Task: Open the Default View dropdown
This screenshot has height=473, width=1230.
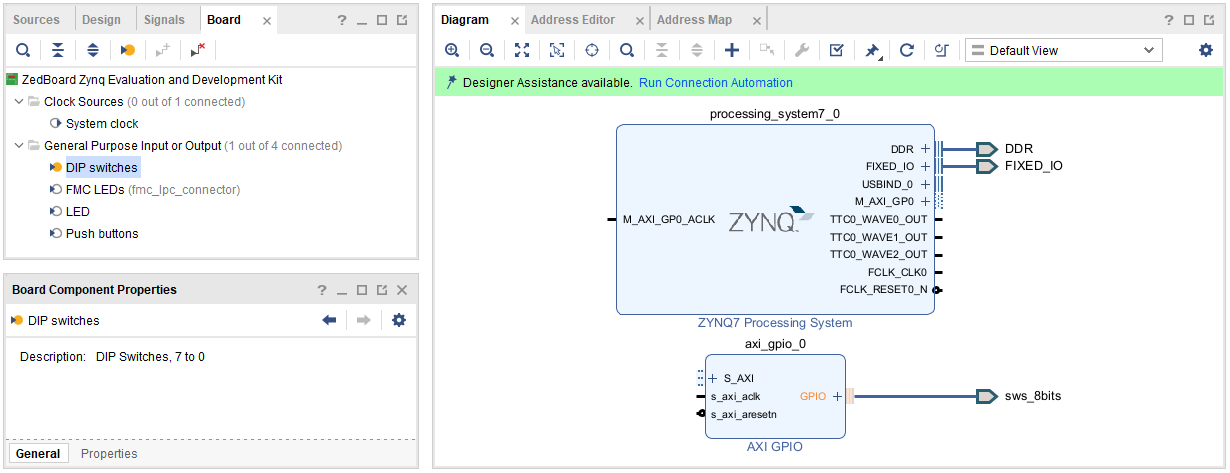Action: 1063,50
